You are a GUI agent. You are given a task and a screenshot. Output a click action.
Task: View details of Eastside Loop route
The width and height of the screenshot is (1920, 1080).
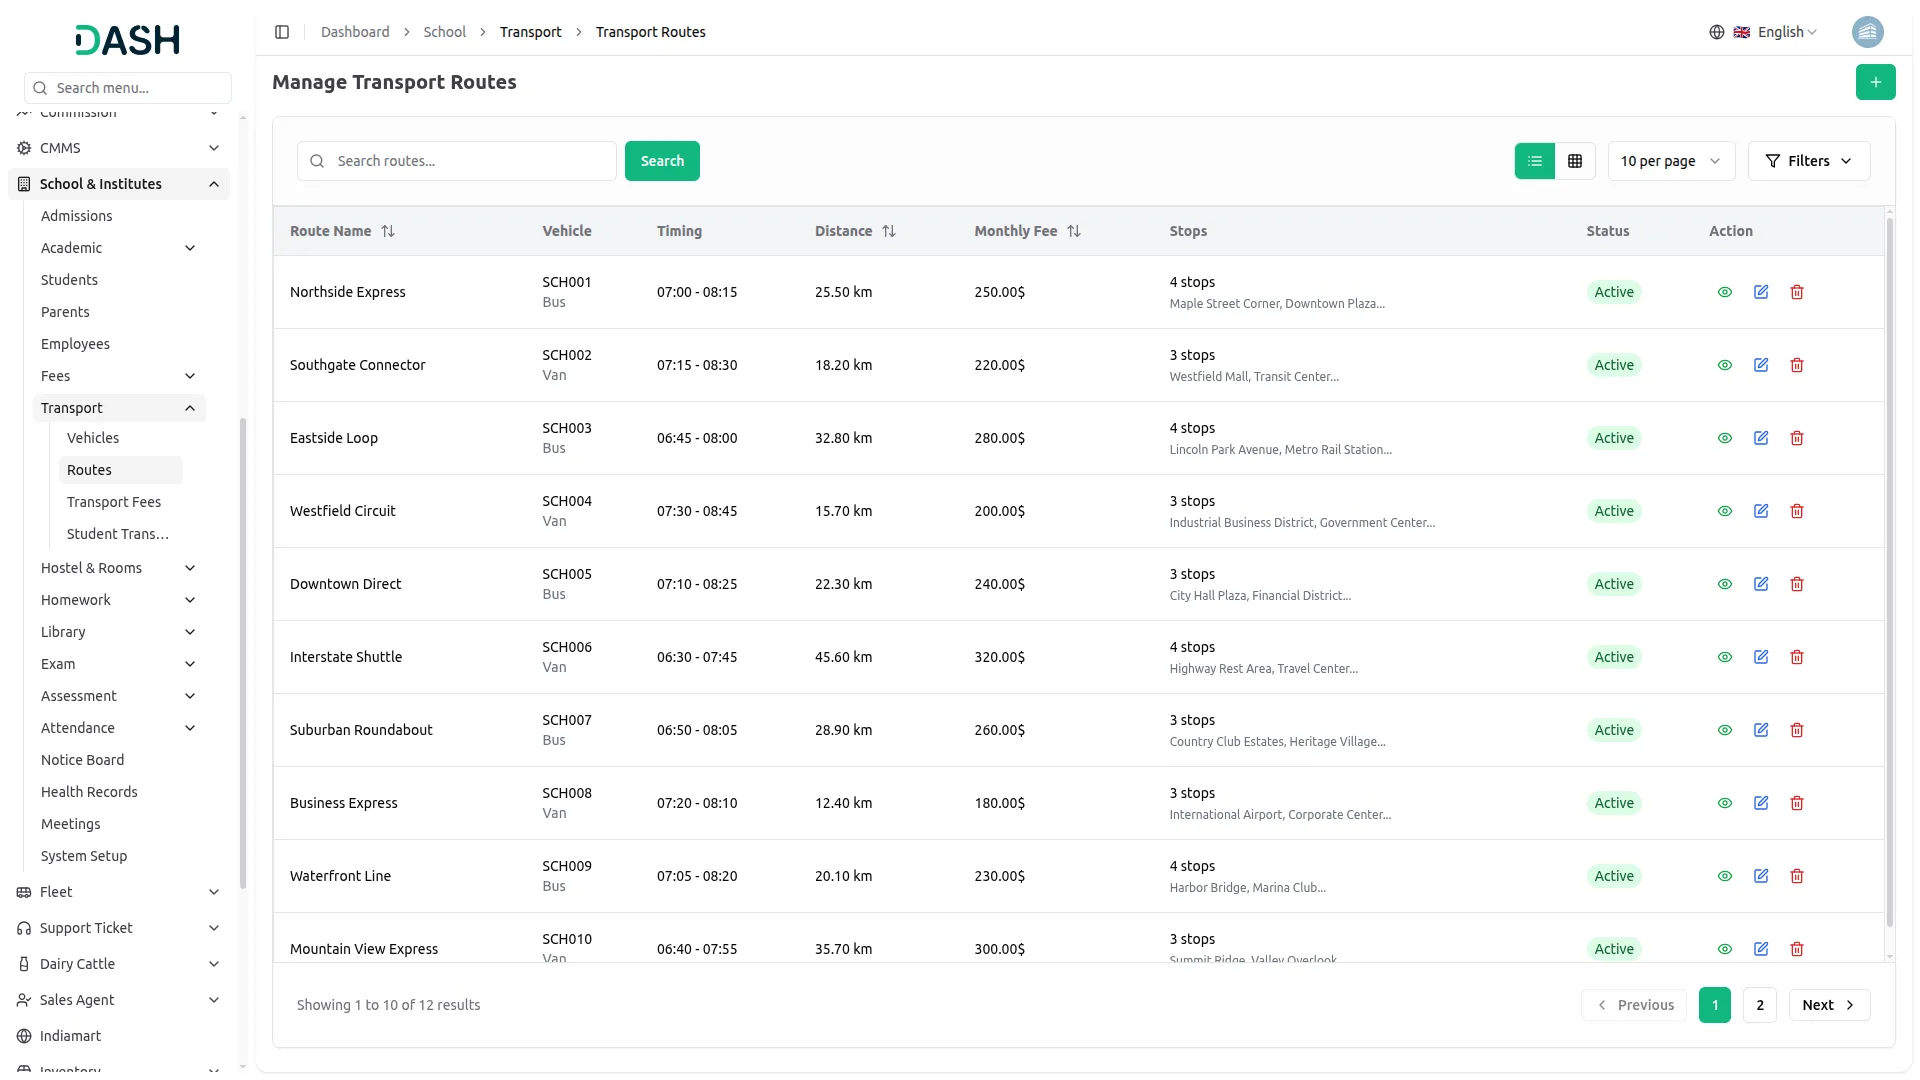[1725, 438]
